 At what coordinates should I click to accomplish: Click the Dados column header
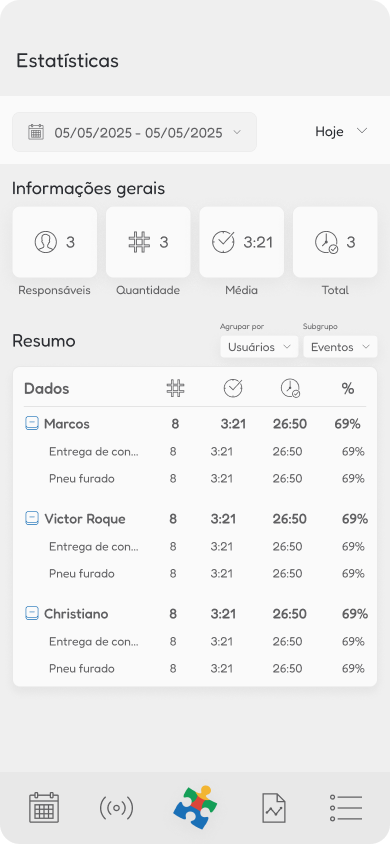point(47,389)
